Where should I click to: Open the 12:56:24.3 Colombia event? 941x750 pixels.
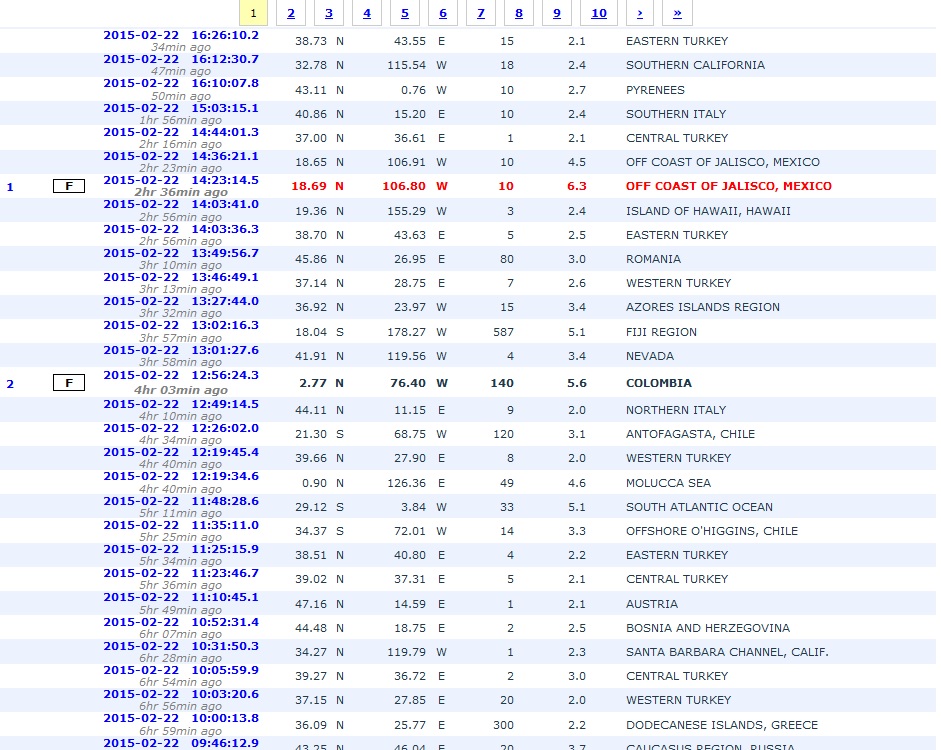click(x=181, y=376)
